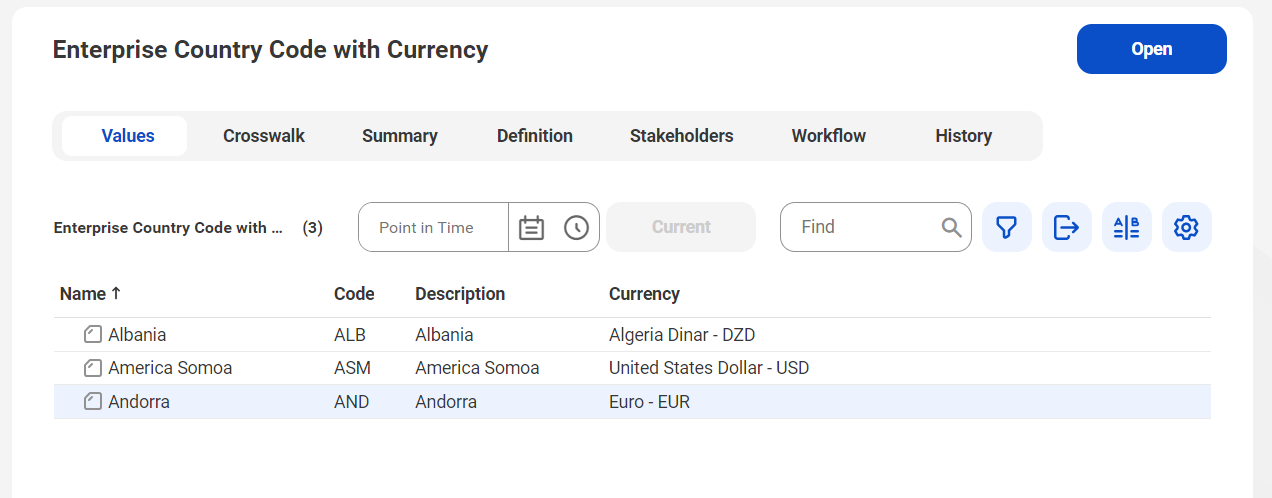The width and height of the screenshot is (1272, 498).
Task: Click the United States Dollar - USD cell
Action: 709,368
